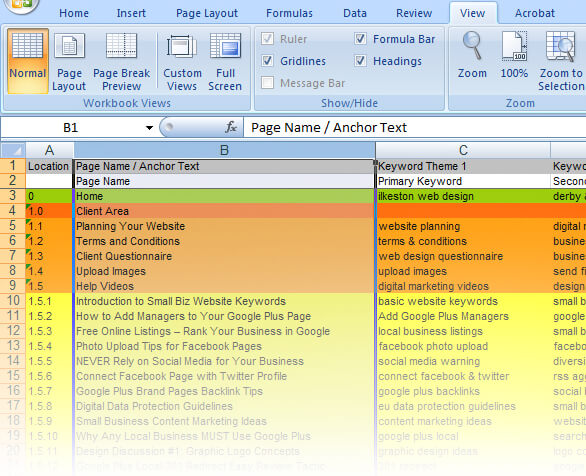Click the Office button orb

click(22, 4)
